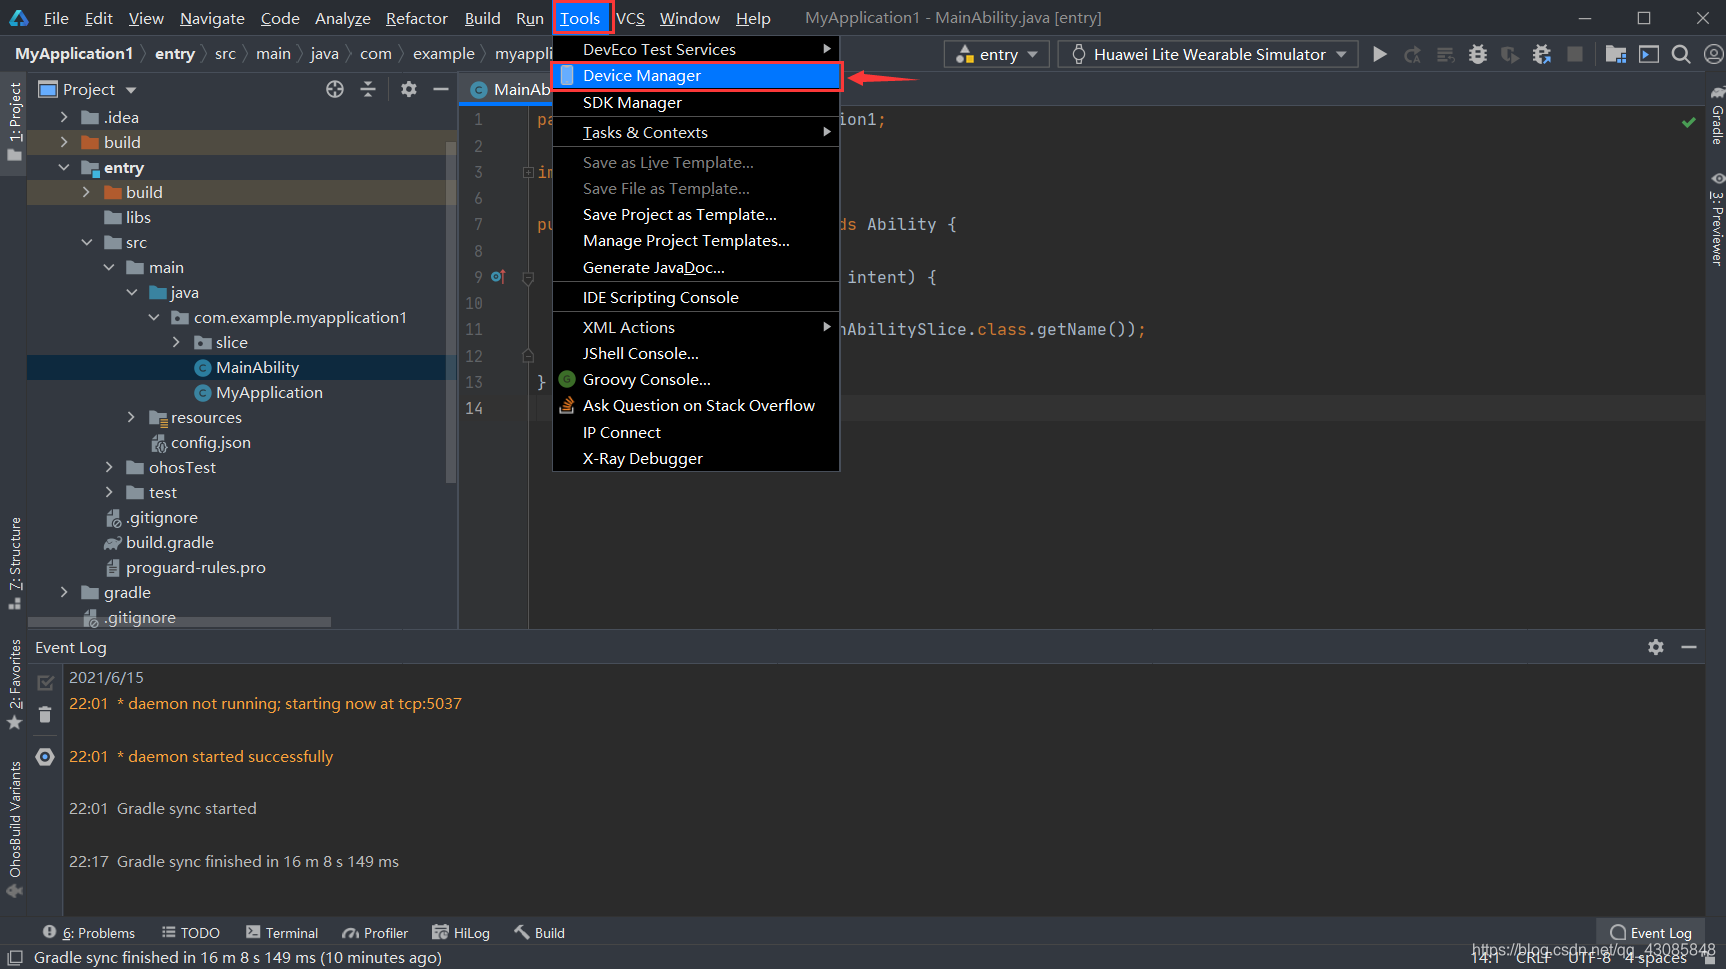Image resolution: width=1726 pixels, height=969 pixels.
Task: Expand the ohosTest folder arrow
Action: click(109, 467)
